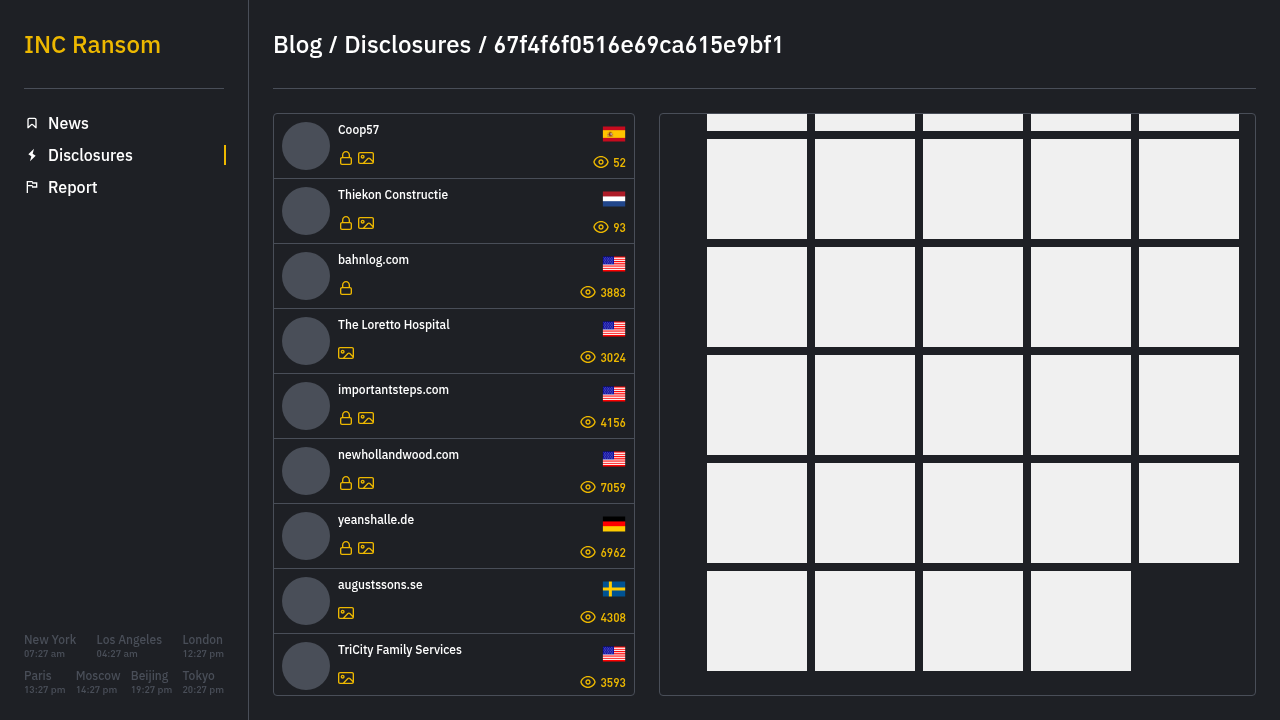Click the image icon under The Loretto Hospital

pyautogui.click(x=346, y=353)
